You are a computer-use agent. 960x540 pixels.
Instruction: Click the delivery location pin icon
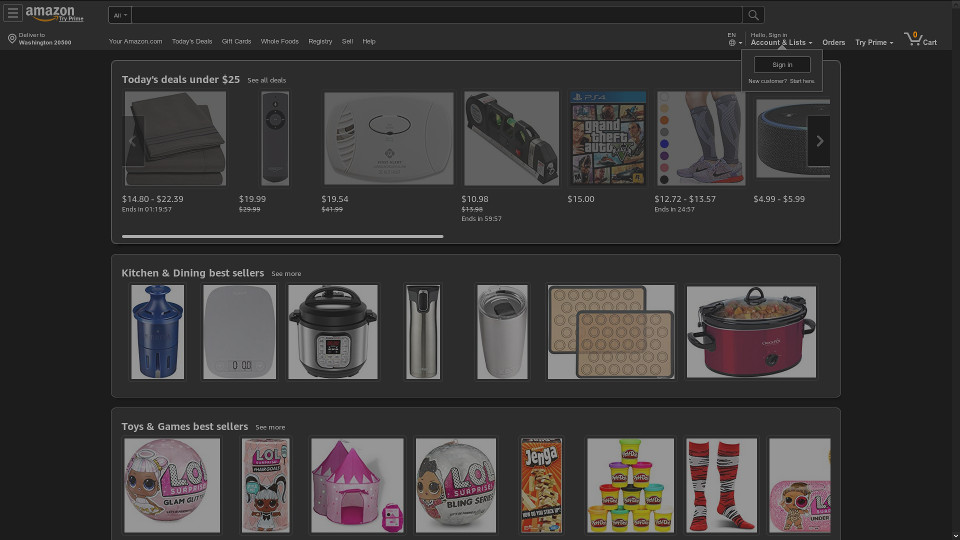click(12, 39)
